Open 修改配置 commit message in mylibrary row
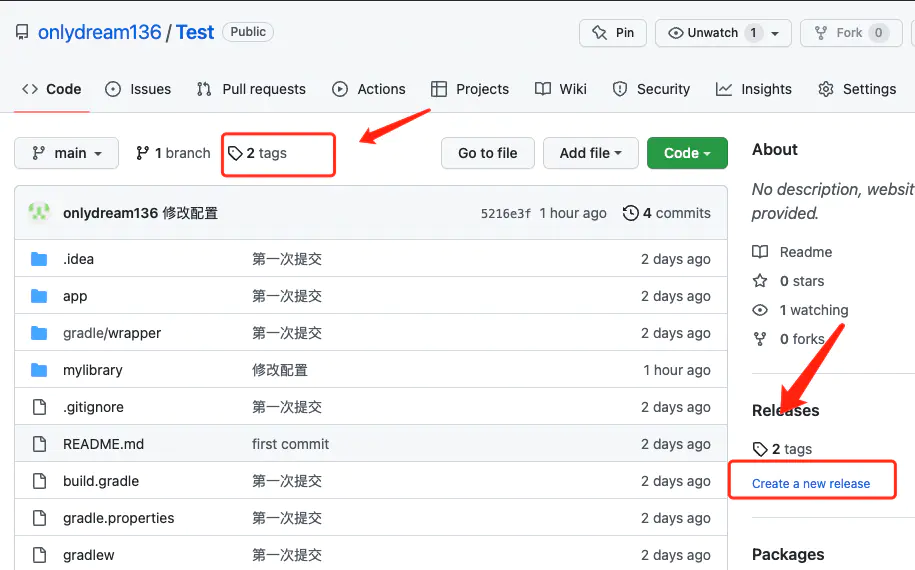 (280, 370)
